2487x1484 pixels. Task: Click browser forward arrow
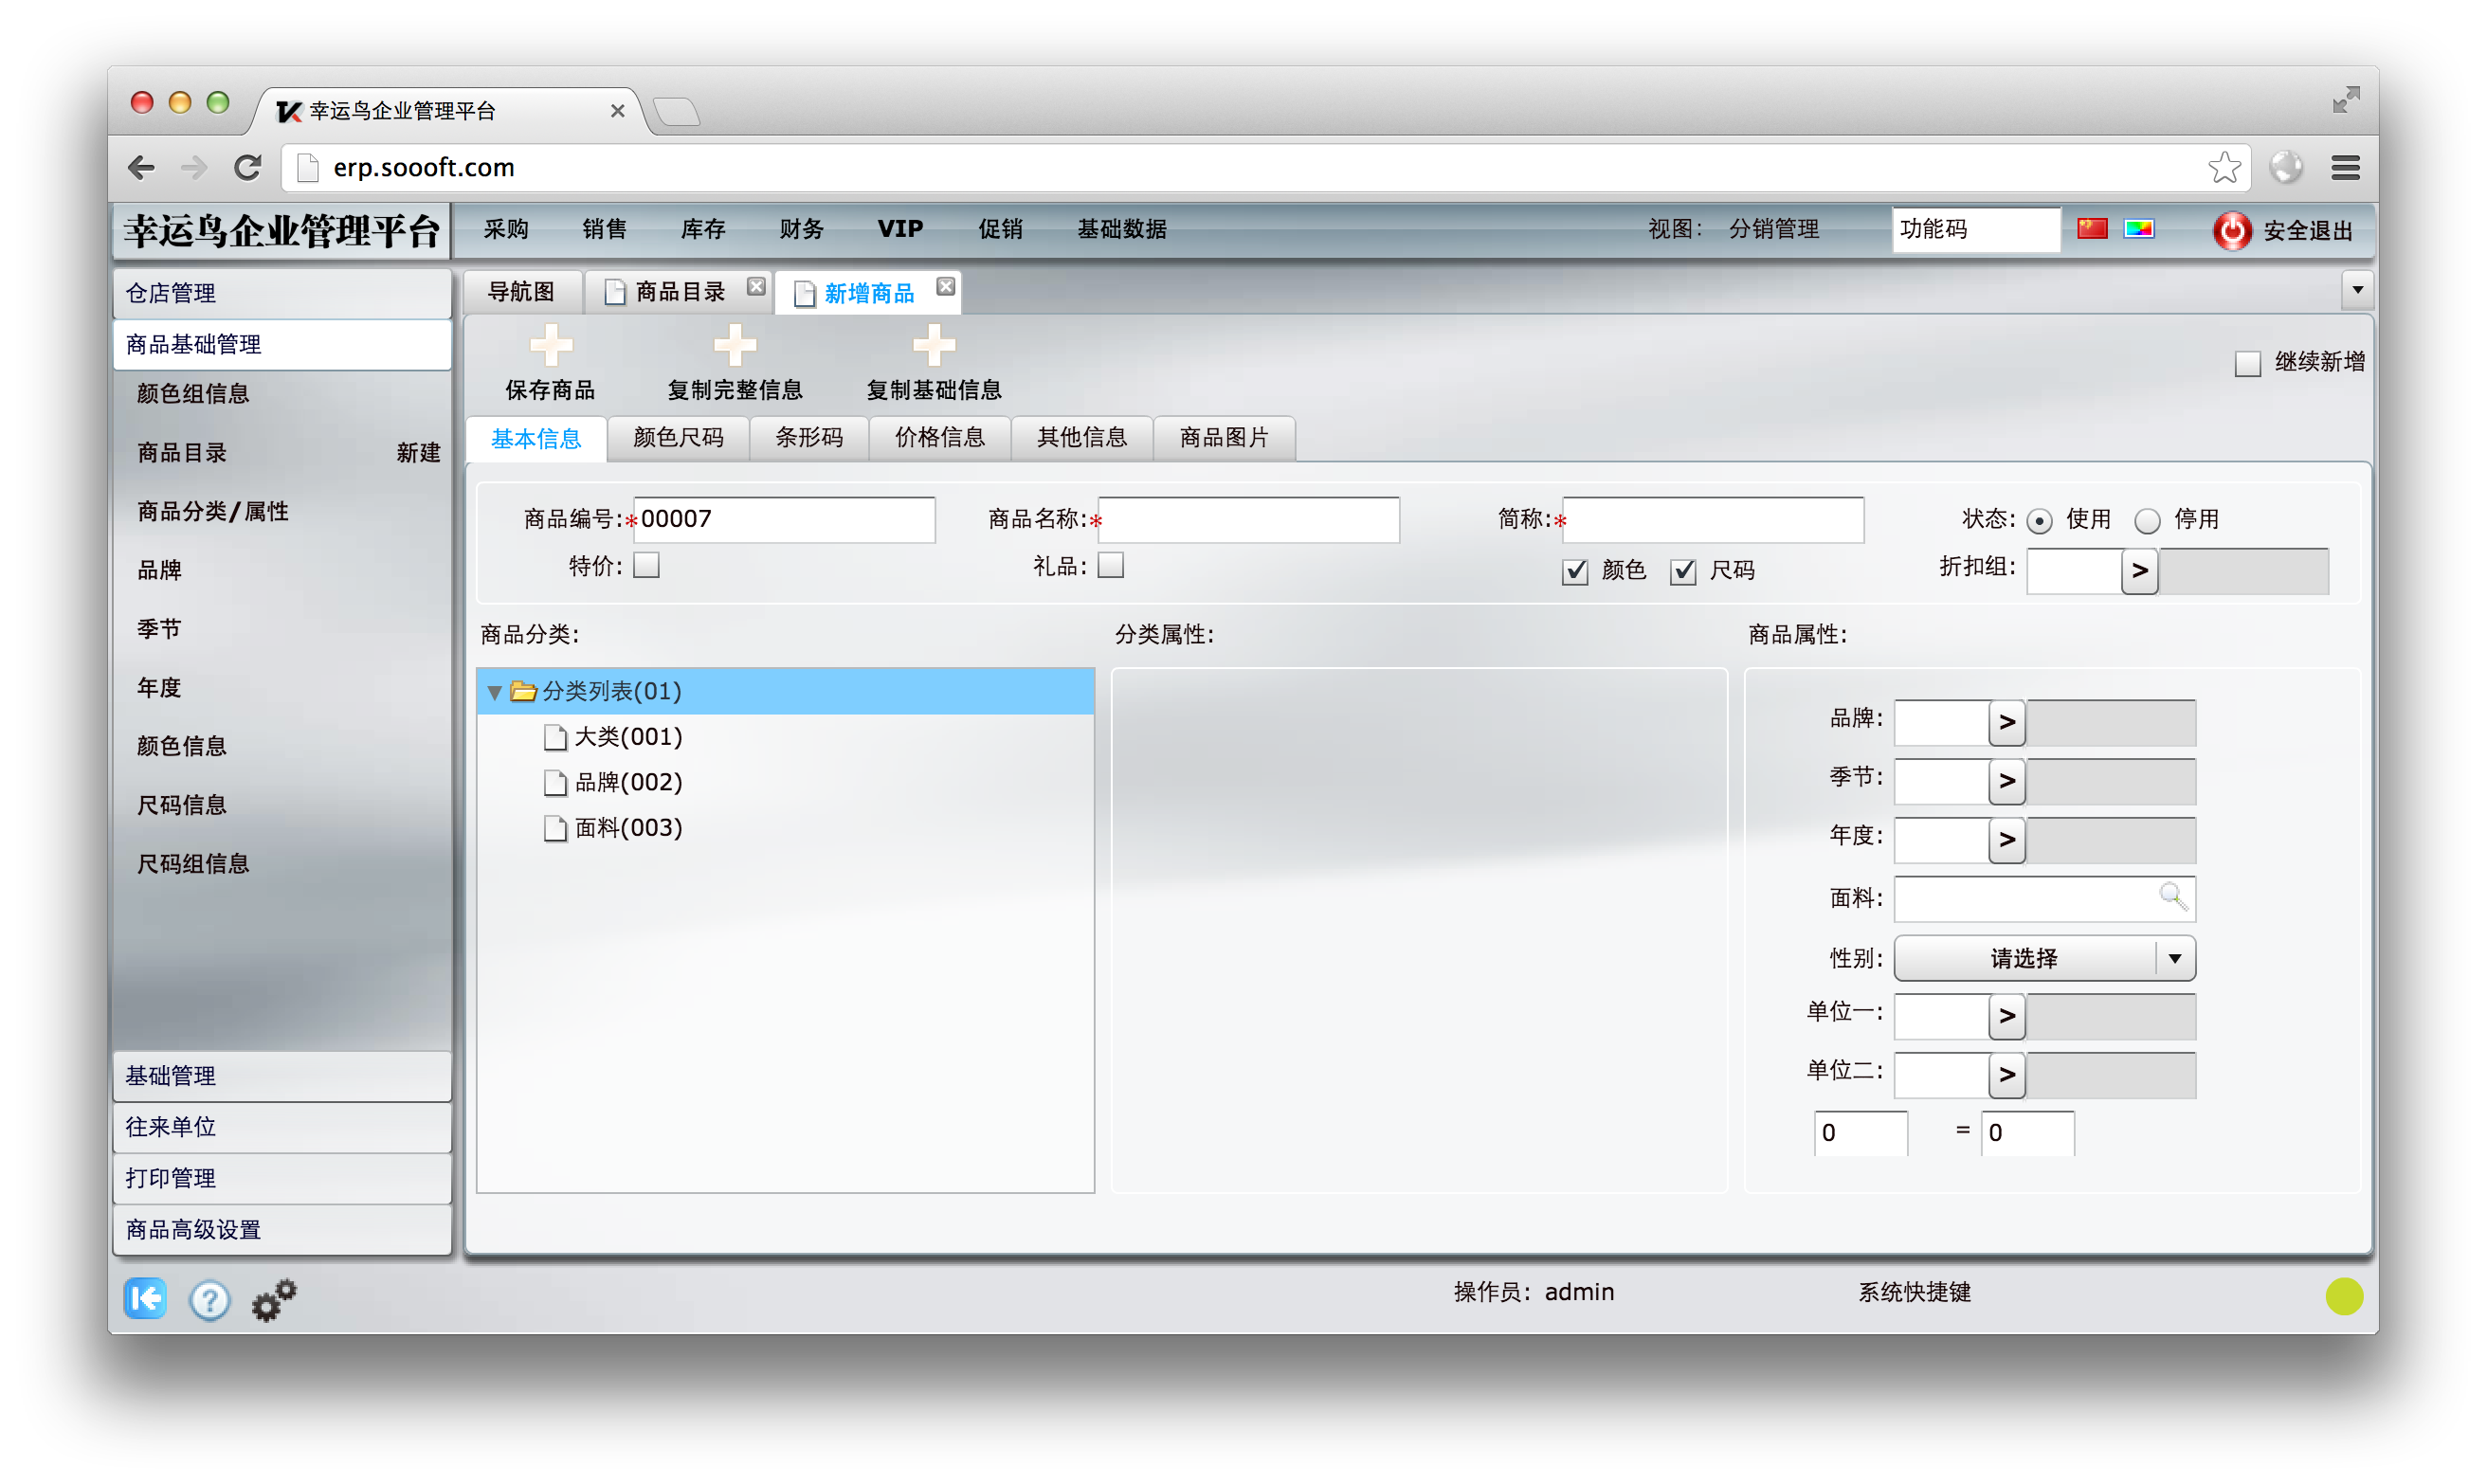(194, 167)
